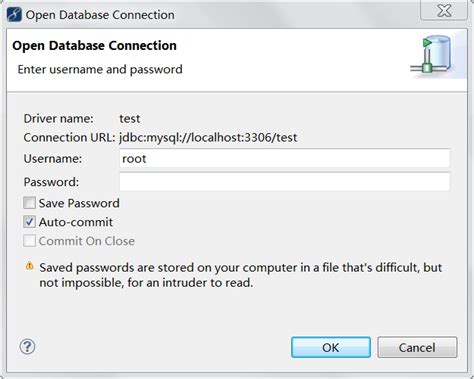The image size is (474, 379).
Task: Click the SQuirreL app icon in title bar
Action: pyautogui.click(x=14, y=15)
